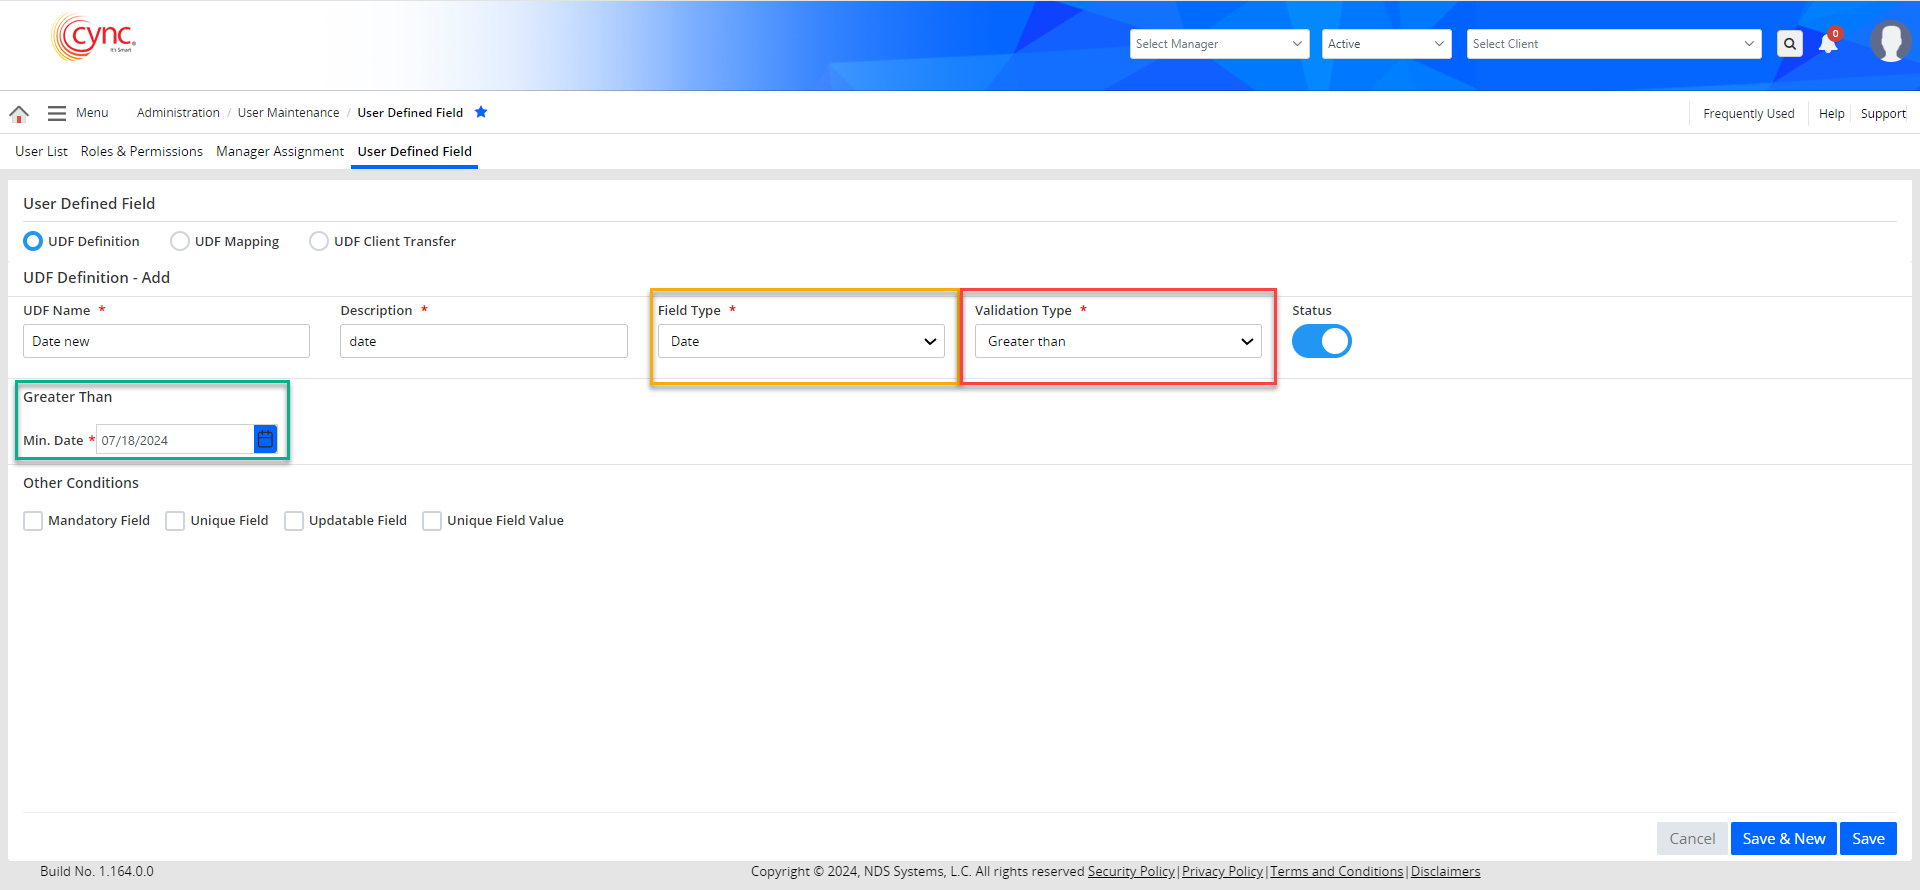Toggle the Status switch off
Screen dimensions: 1920x890
tap(1321, 341)
